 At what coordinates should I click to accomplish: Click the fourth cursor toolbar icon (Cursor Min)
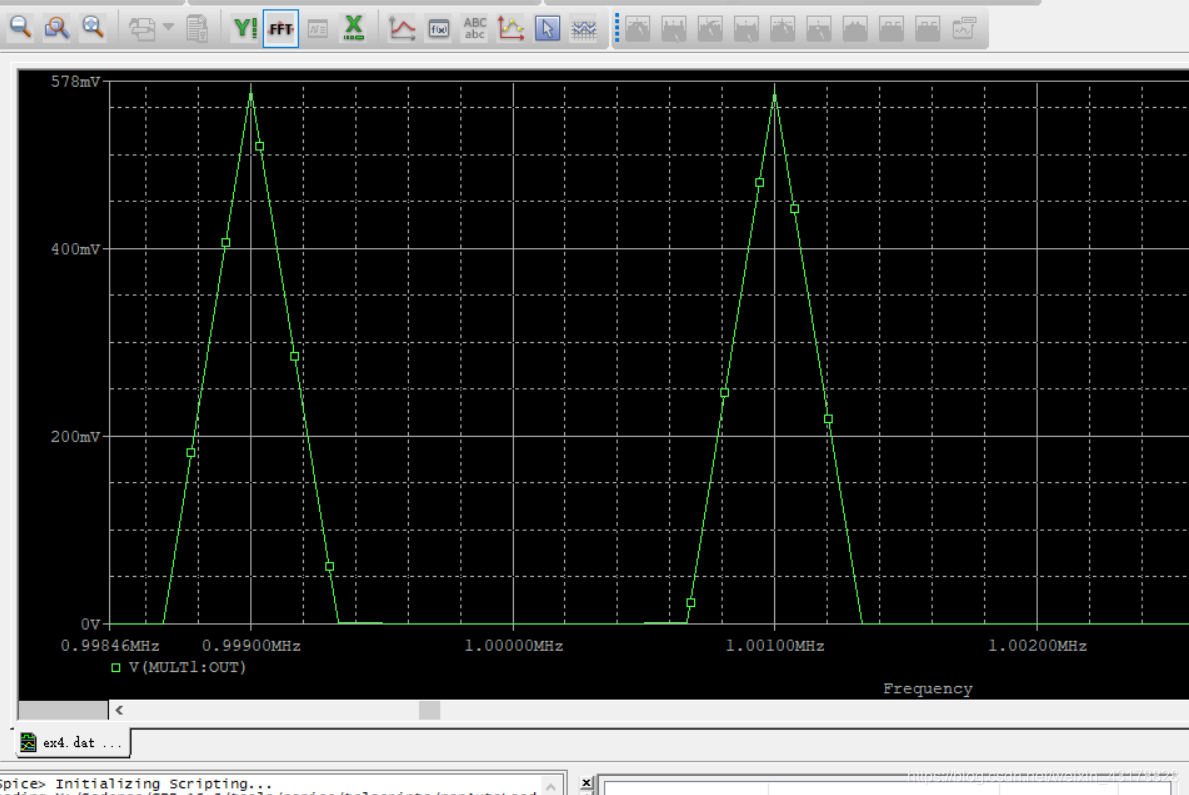click(746, 29)
